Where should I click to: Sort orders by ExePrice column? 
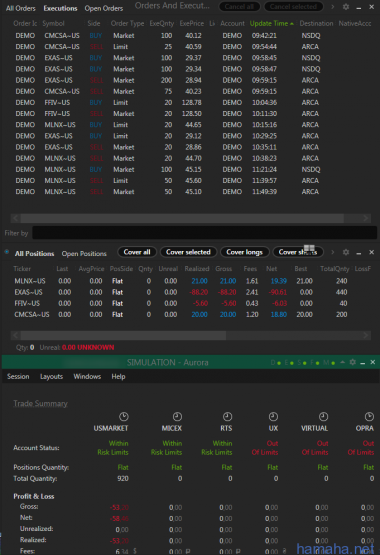click(192, 23)
